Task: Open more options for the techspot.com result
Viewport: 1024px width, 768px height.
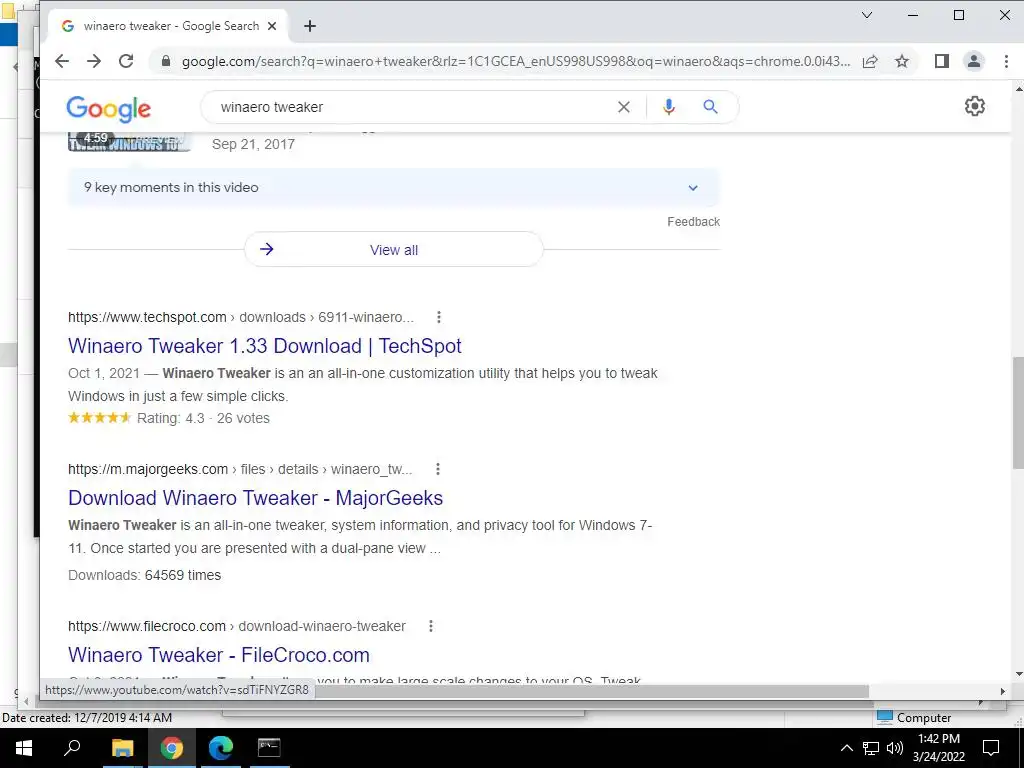Action: [x=439, y=317]
